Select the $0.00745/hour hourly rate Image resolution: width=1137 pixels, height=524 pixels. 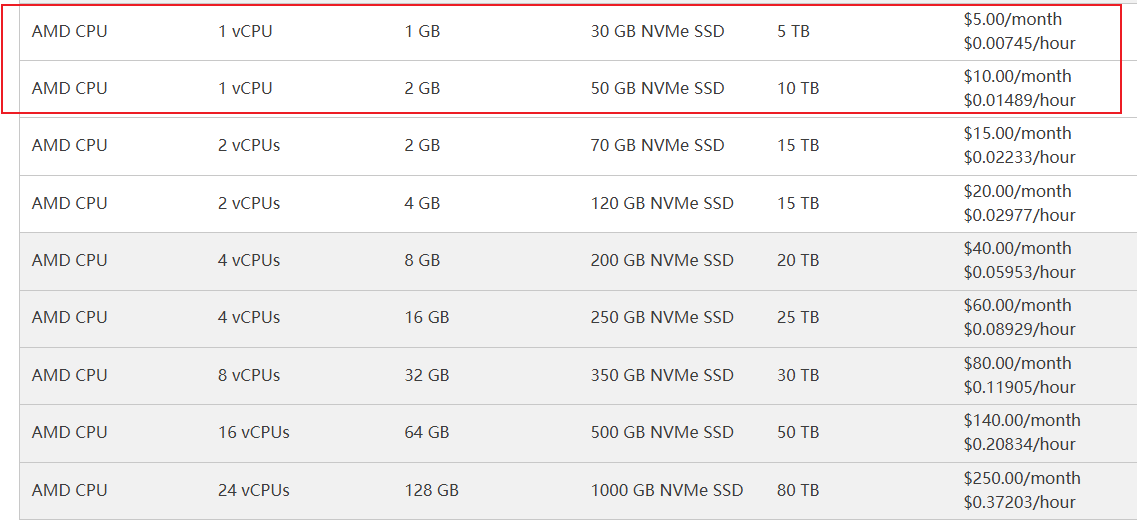tap(1019, 43)
